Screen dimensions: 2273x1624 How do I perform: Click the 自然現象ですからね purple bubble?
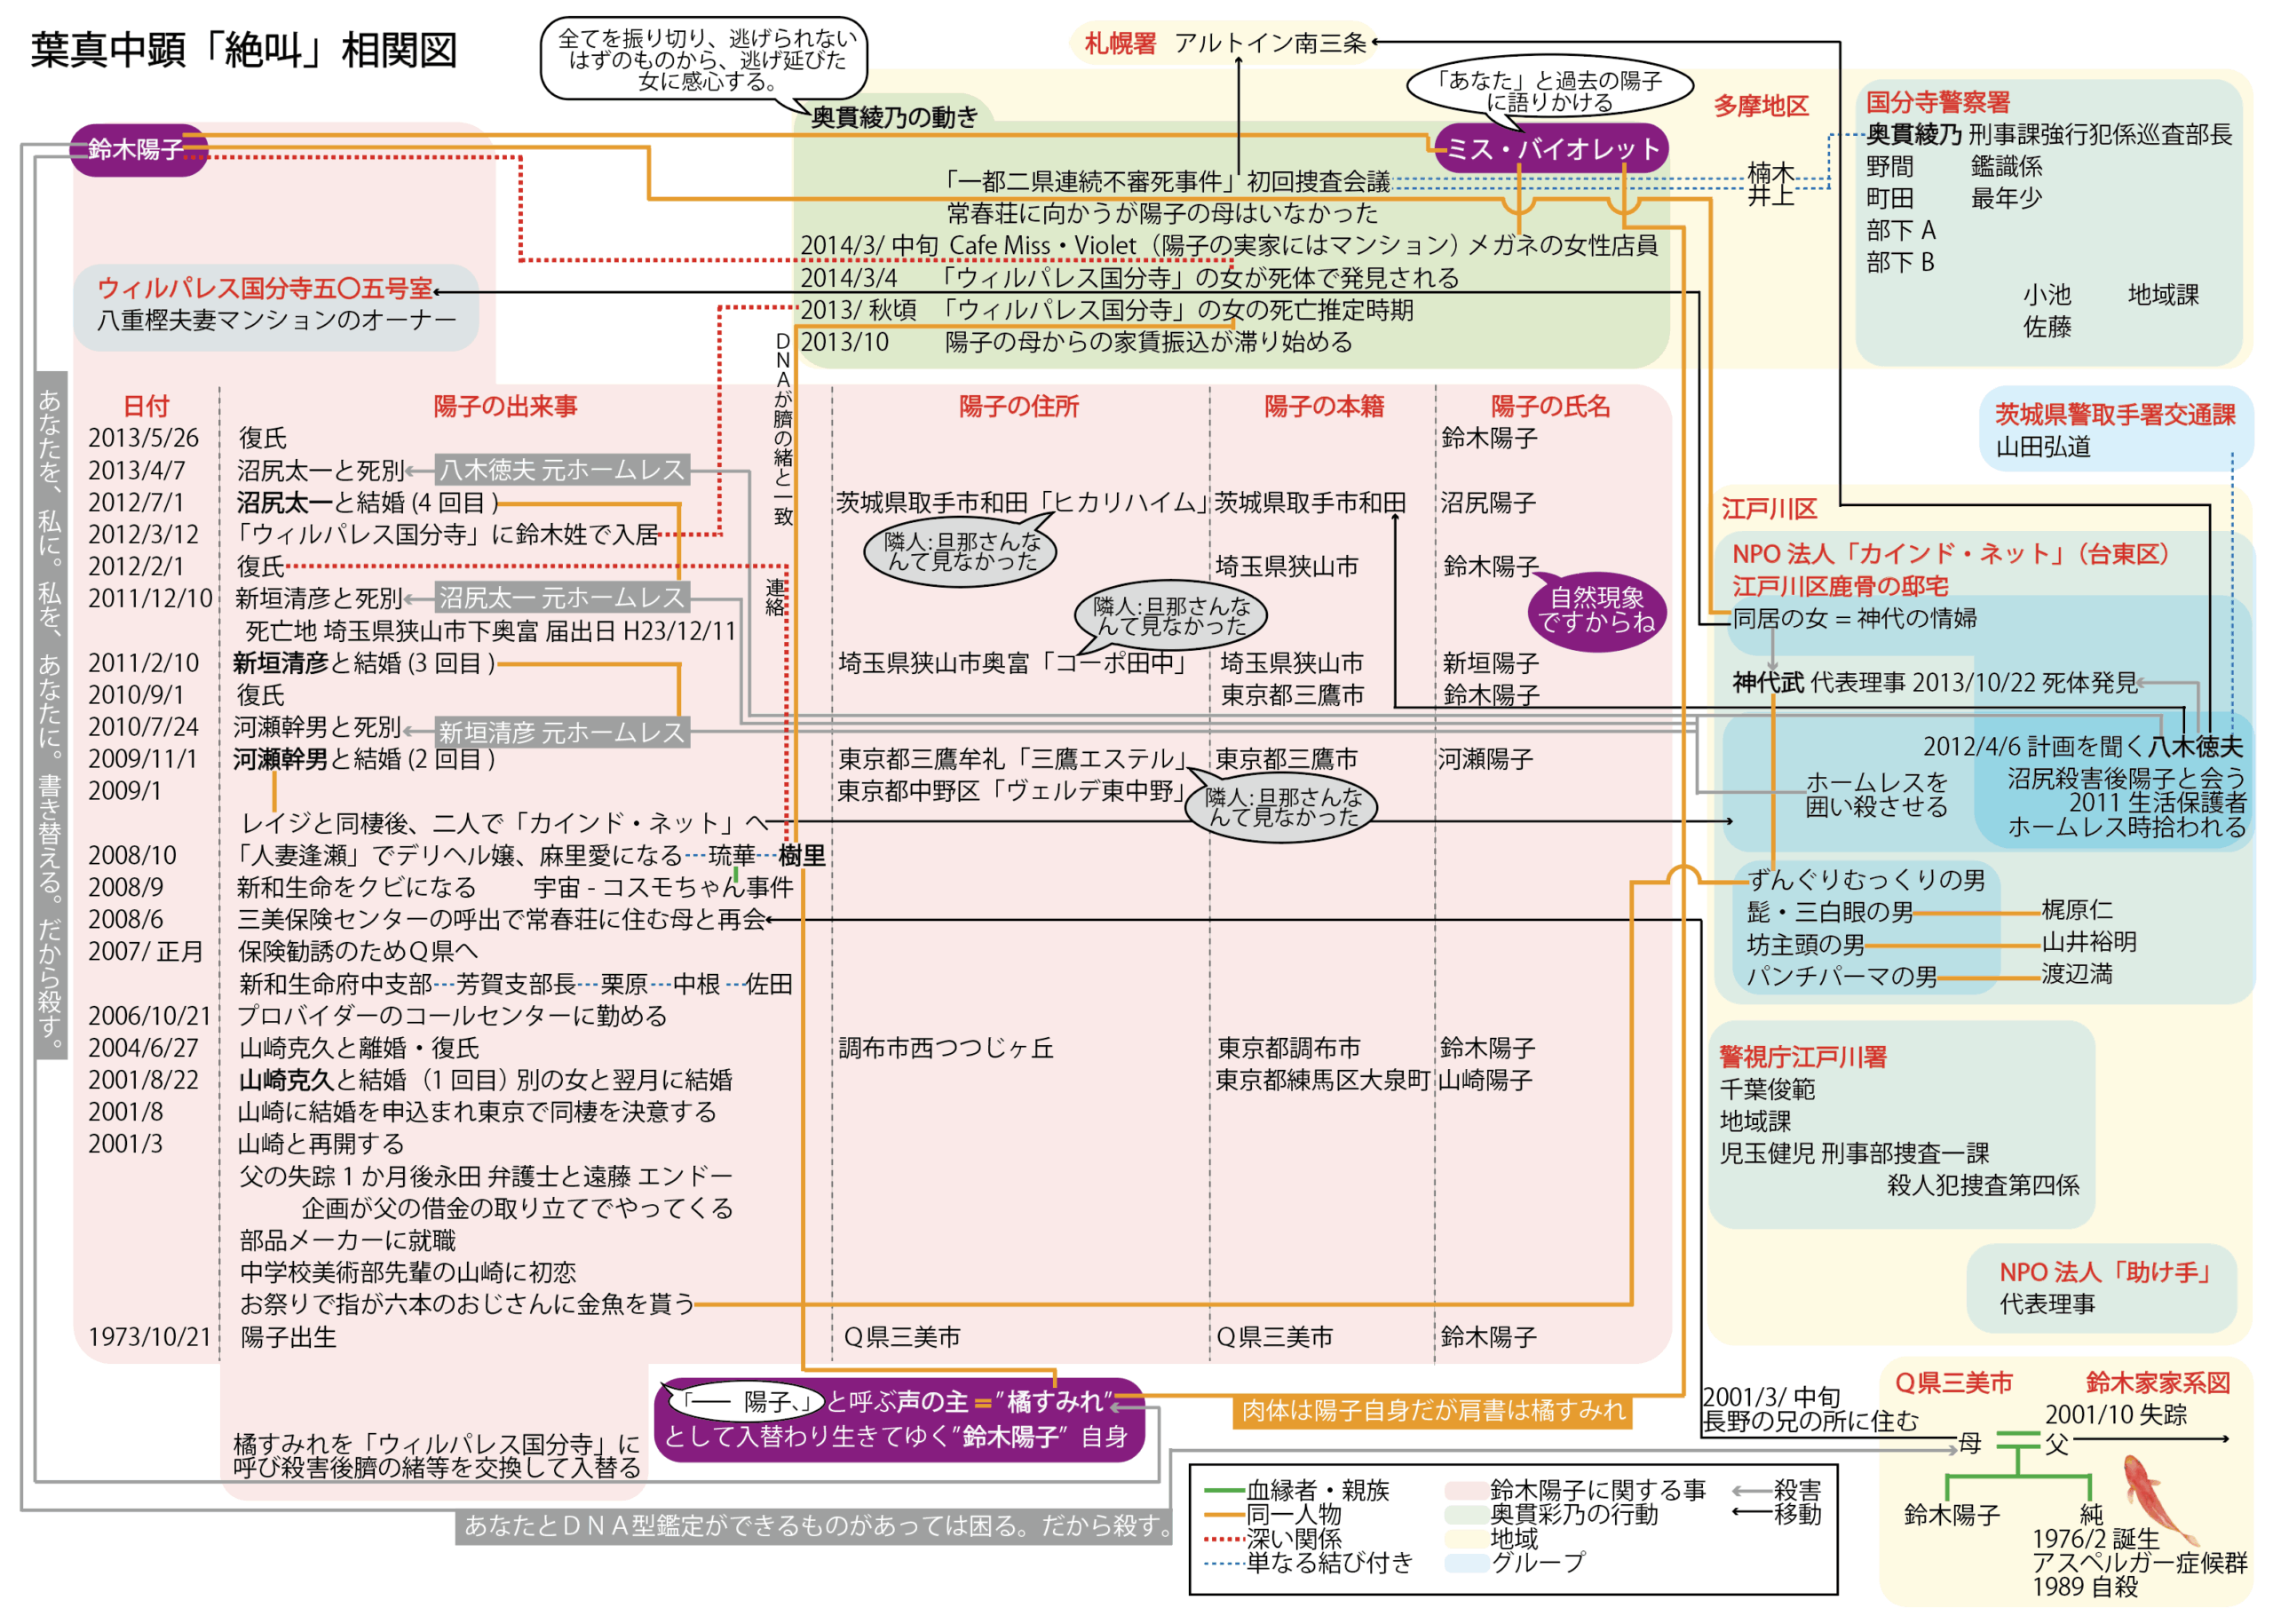1596,610
